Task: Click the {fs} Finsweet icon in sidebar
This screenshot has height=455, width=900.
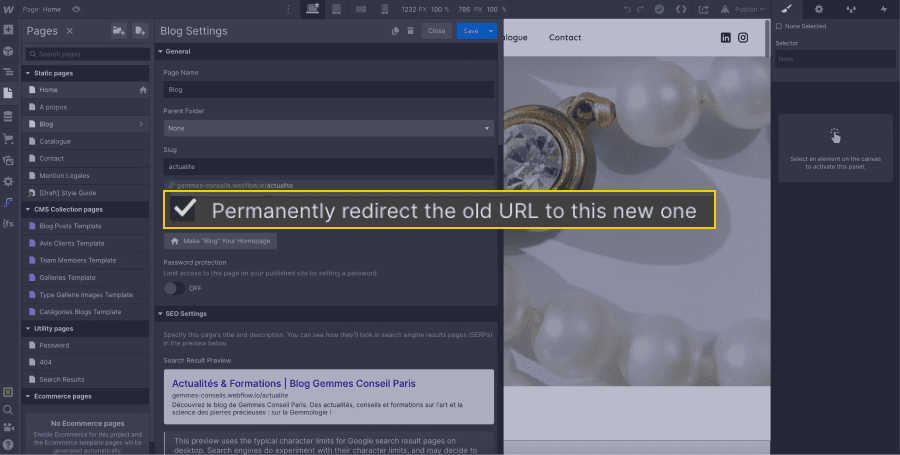Action: click(x=8, y=223)
